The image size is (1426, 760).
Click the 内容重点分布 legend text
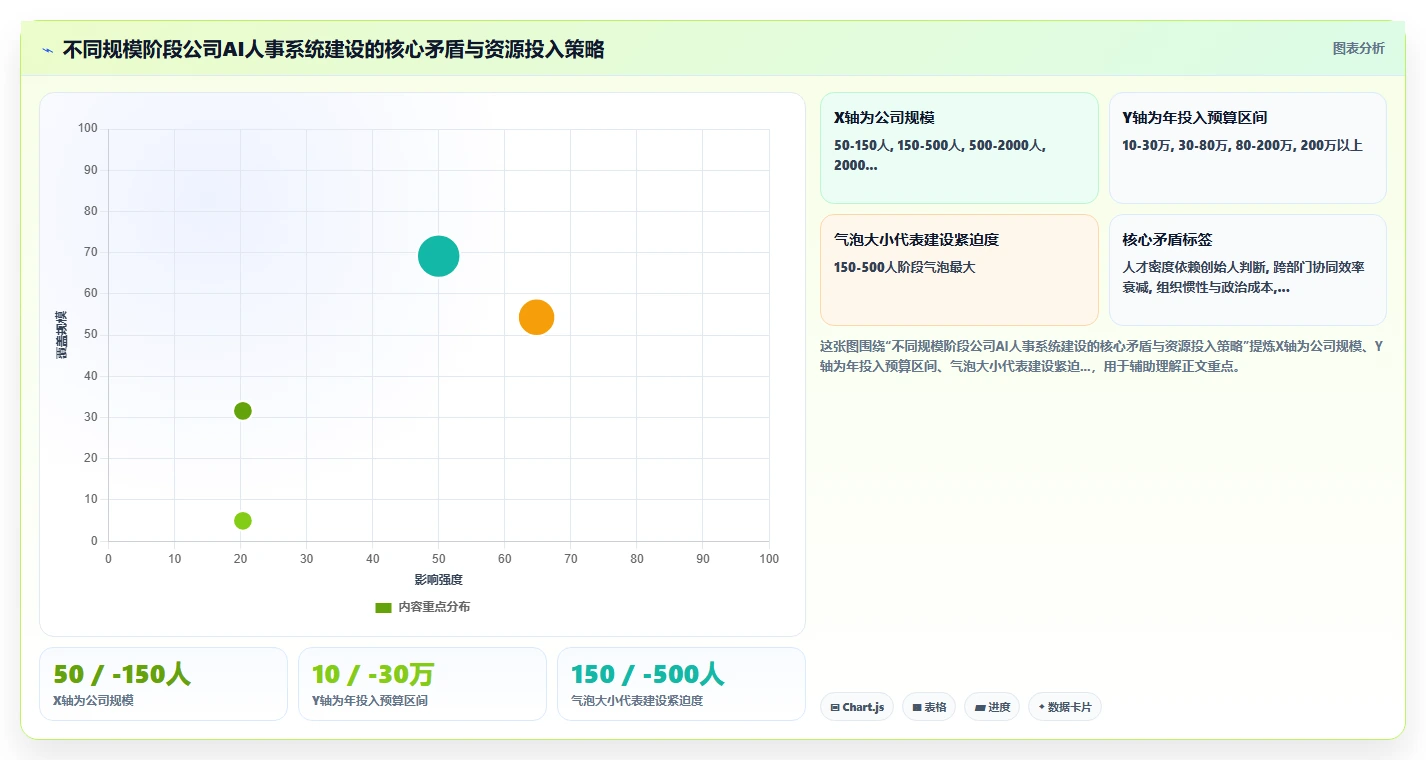pyautogui.click(x=434, y=607)
